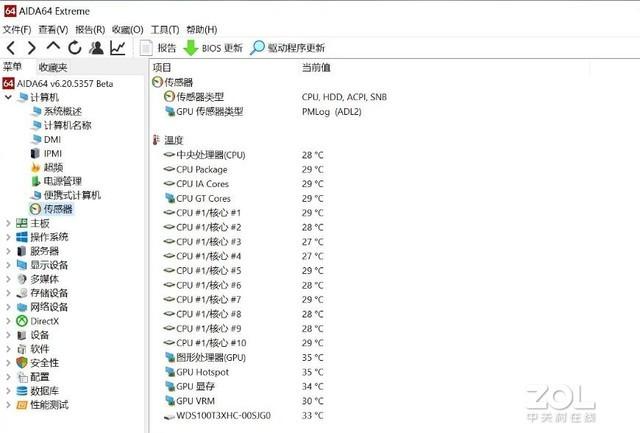Click the 温度 section header

[x=168, y=140]
